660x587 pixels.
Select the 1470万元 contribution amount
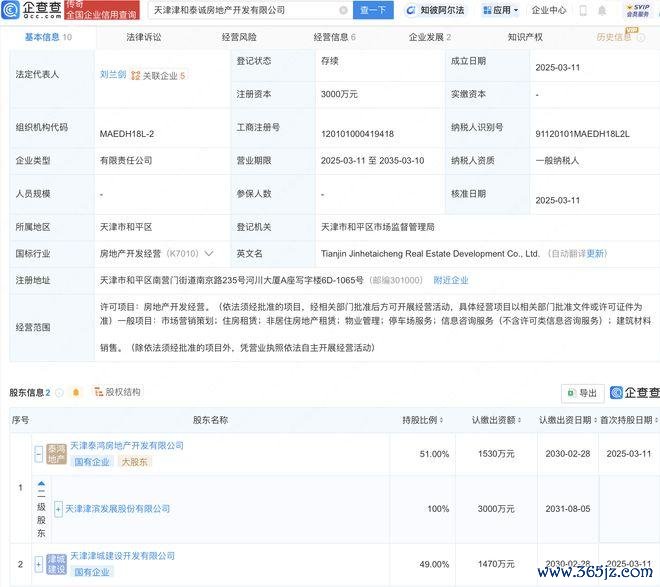(x=496, y=564)
